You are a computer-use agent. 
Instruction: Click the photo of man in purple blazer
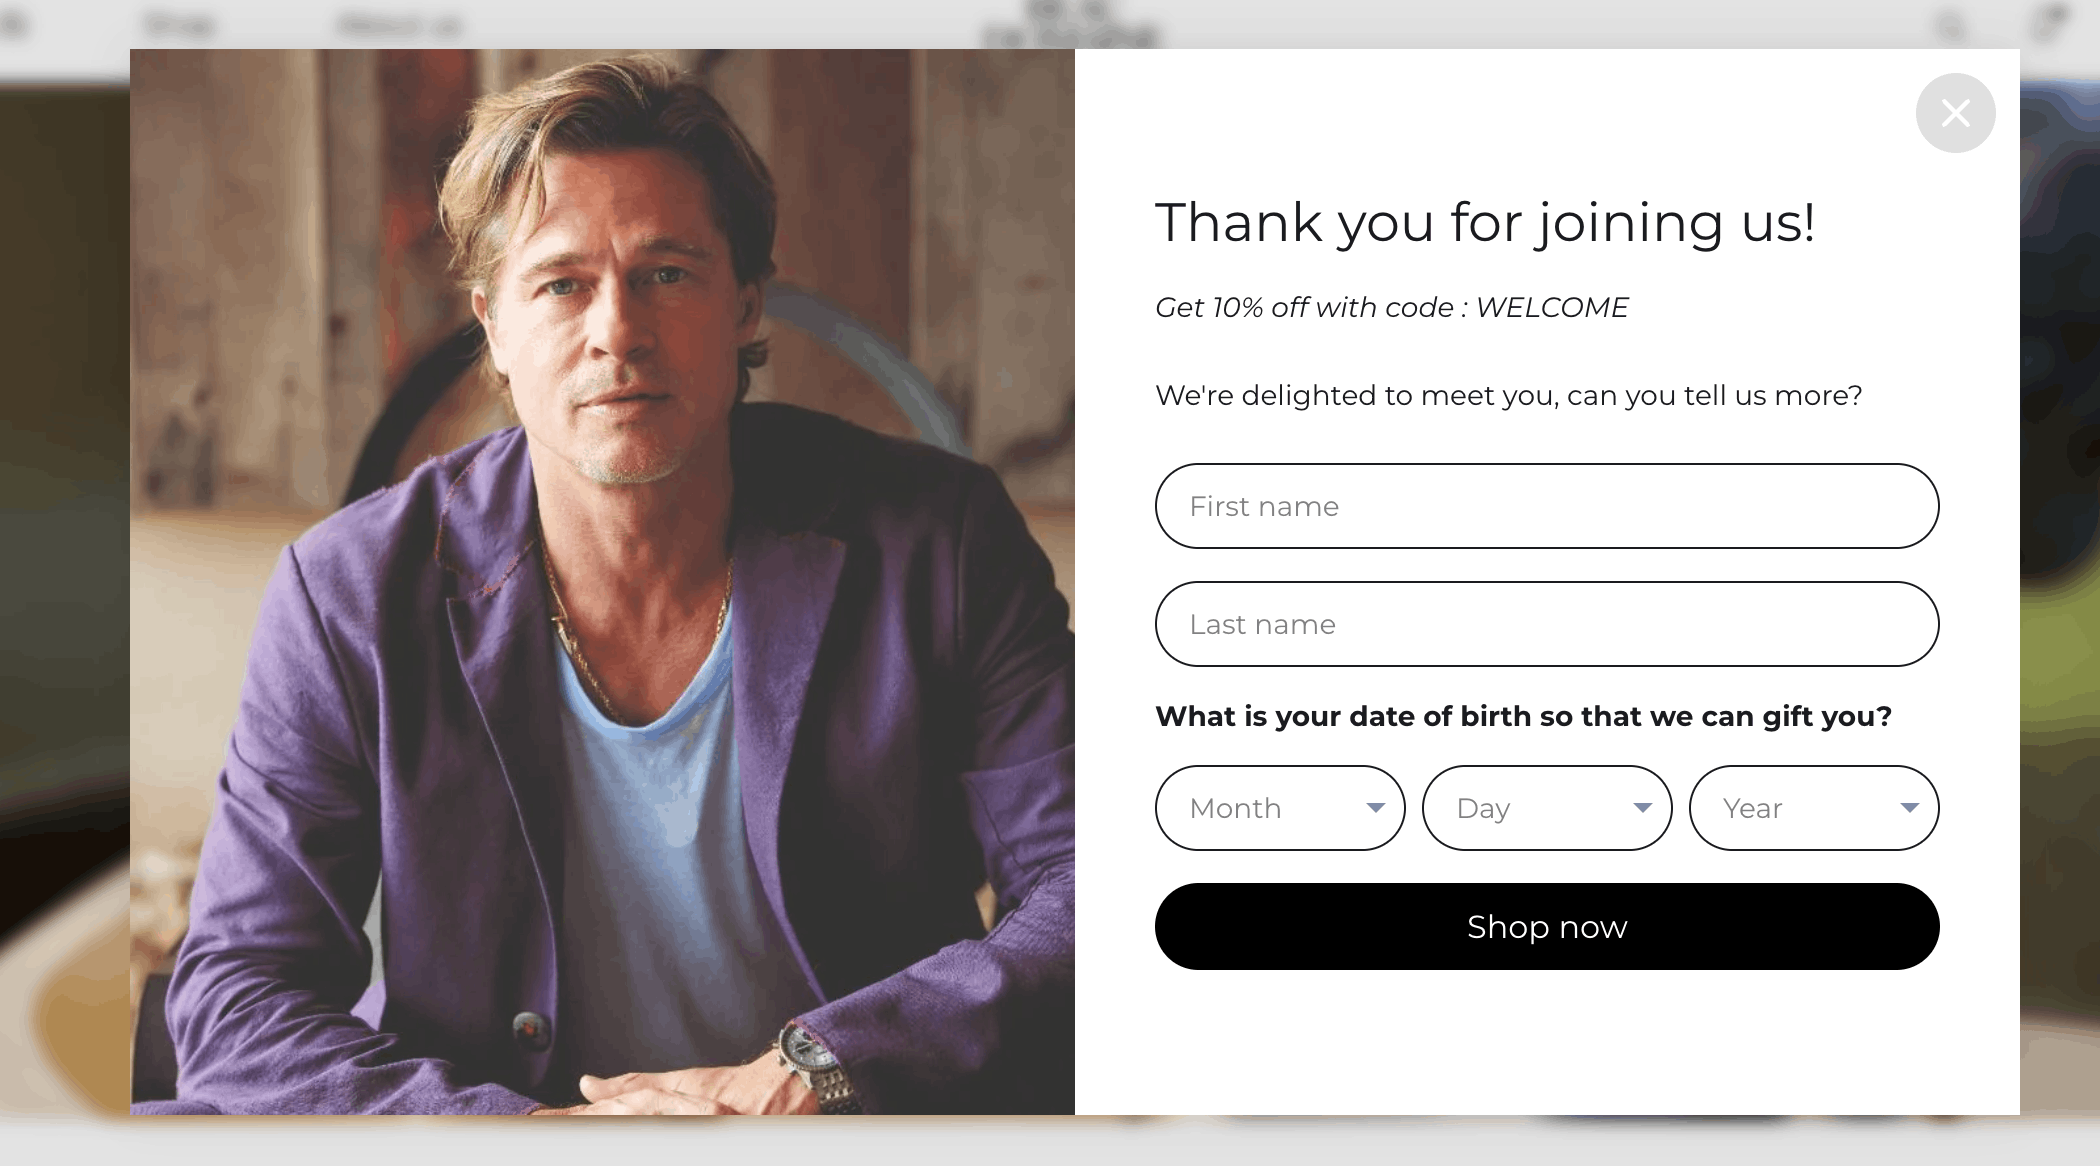[602, 581]
